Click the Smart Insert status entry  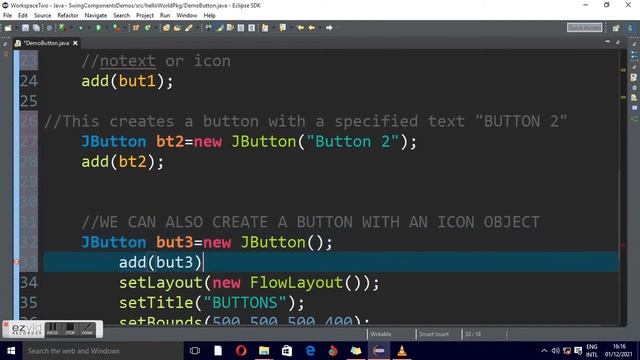[x=434, y=334]
